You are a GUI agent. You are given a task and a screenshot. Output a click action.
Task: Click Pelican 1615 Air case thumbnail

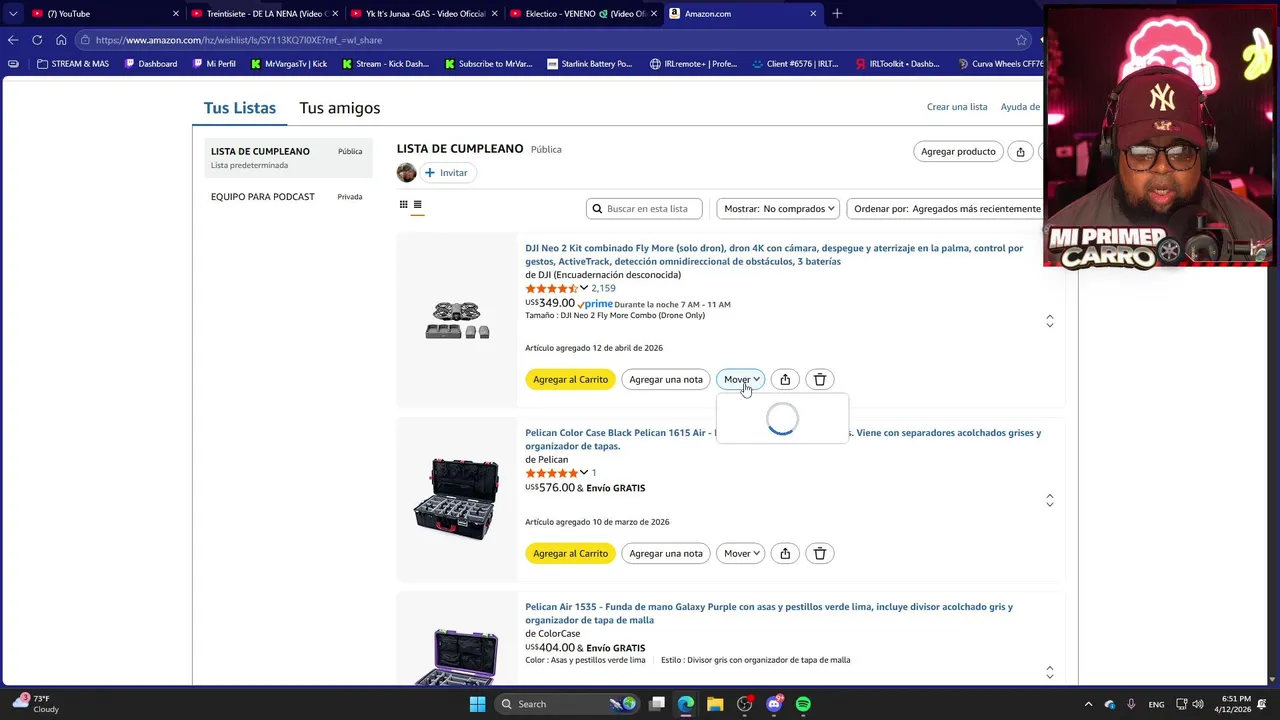457,499
